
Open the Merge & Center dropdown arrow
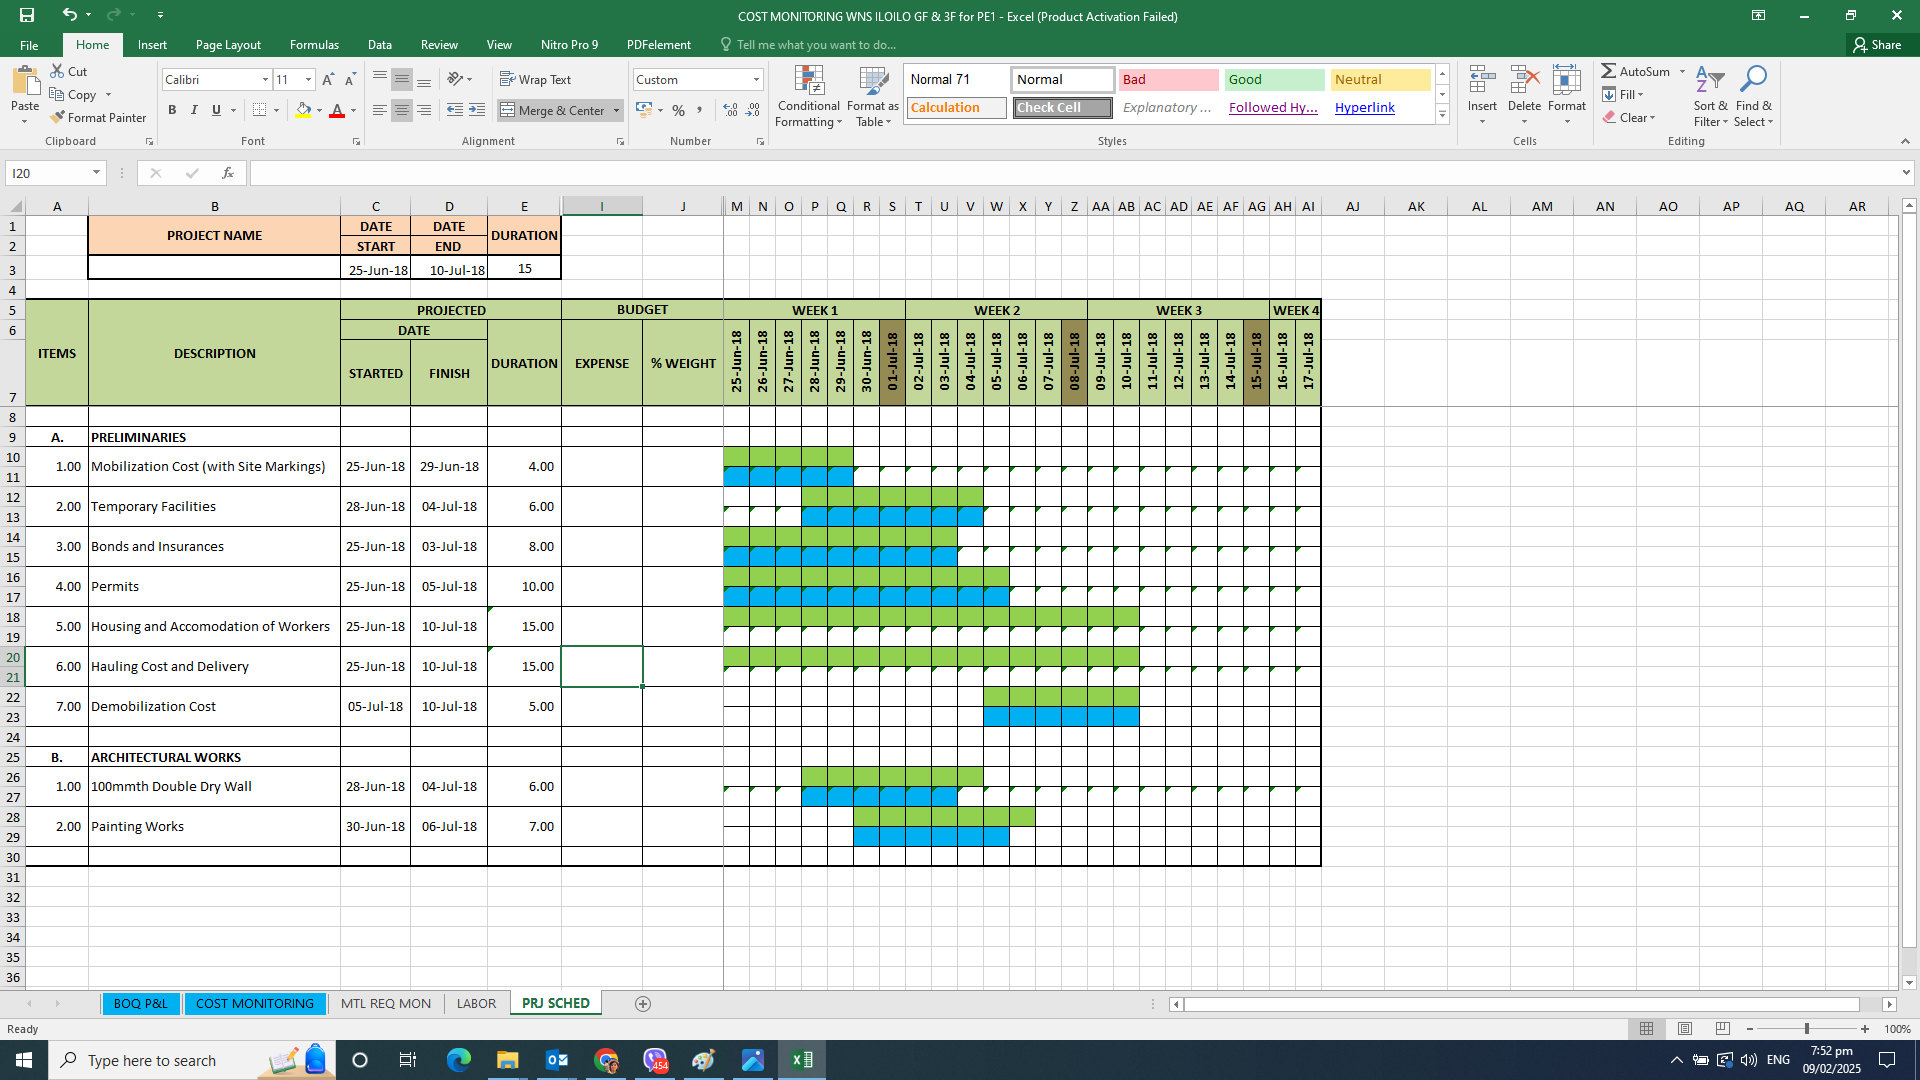coord(617,110)
